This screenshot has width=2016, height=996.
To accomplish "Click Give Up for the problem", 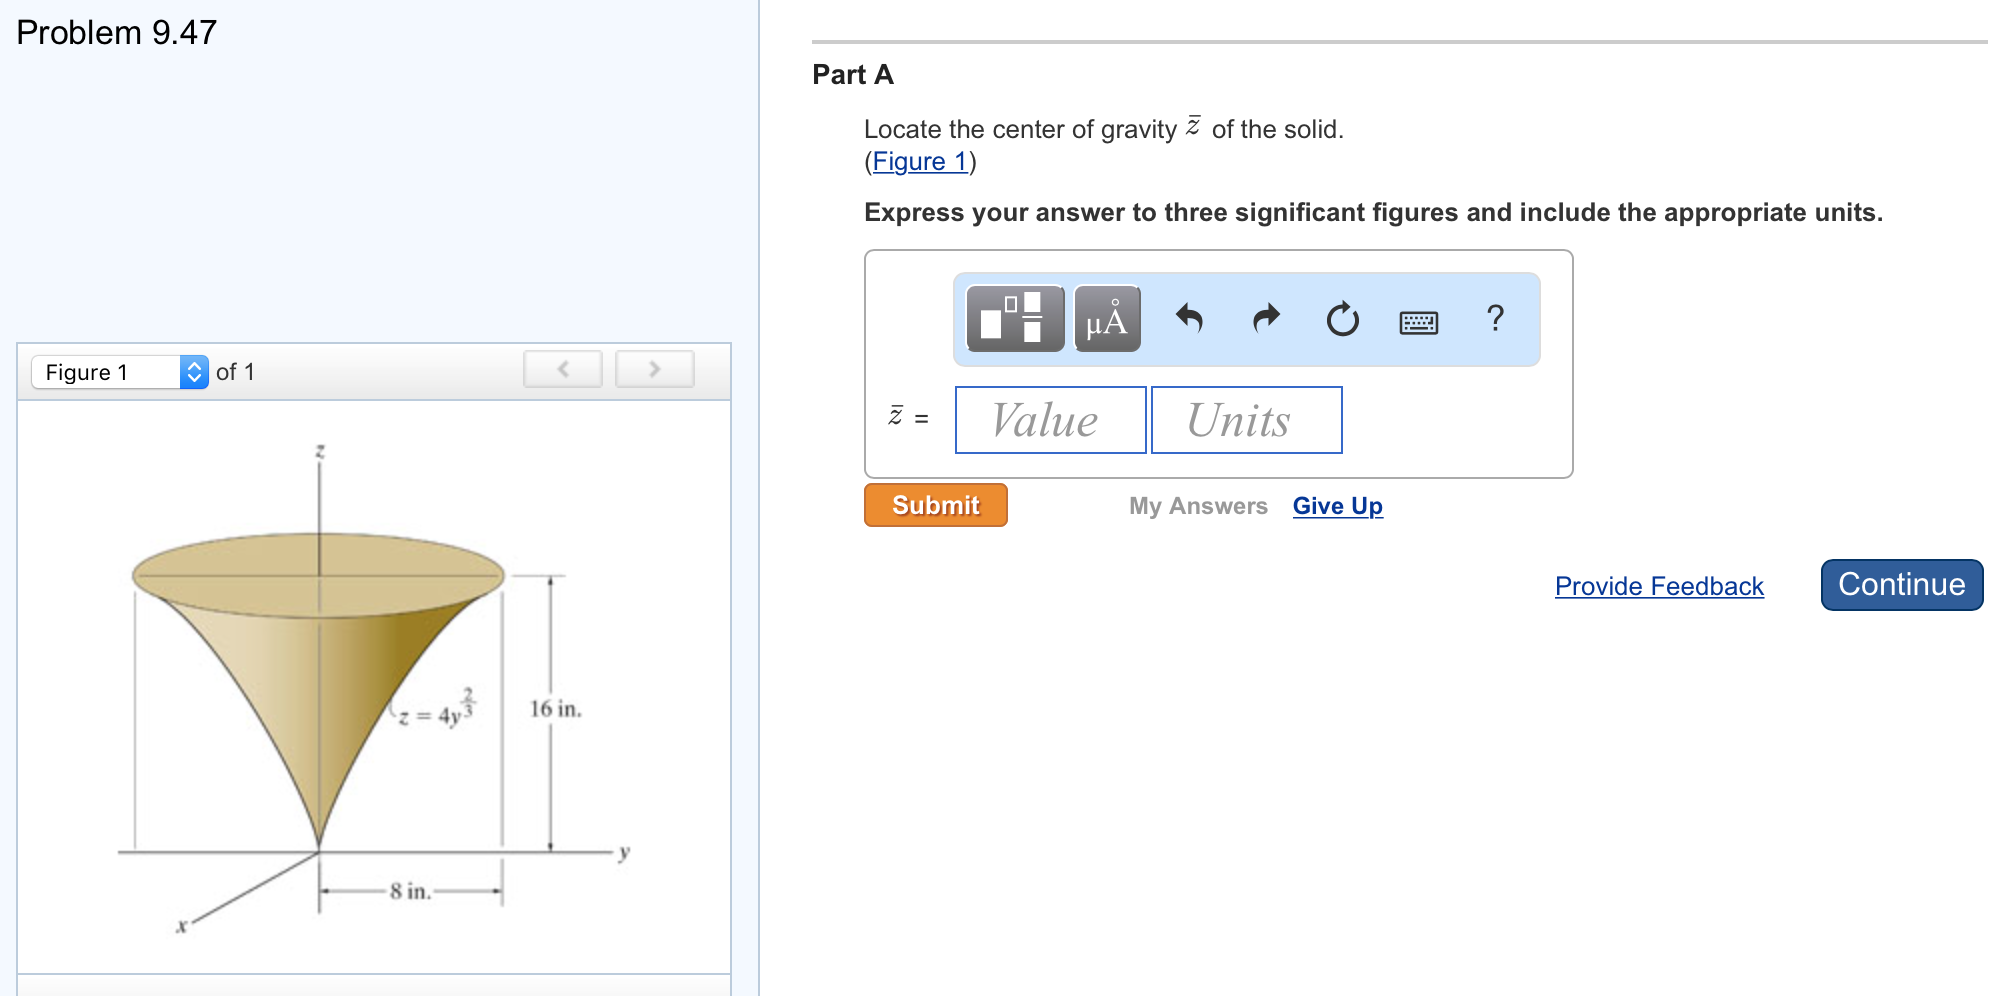I will coord(1337,506).
